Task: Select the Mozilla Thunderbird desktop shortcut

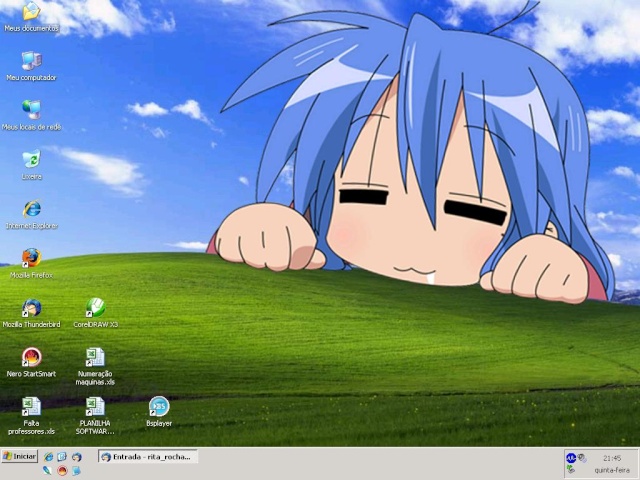Action: [31, 308]
